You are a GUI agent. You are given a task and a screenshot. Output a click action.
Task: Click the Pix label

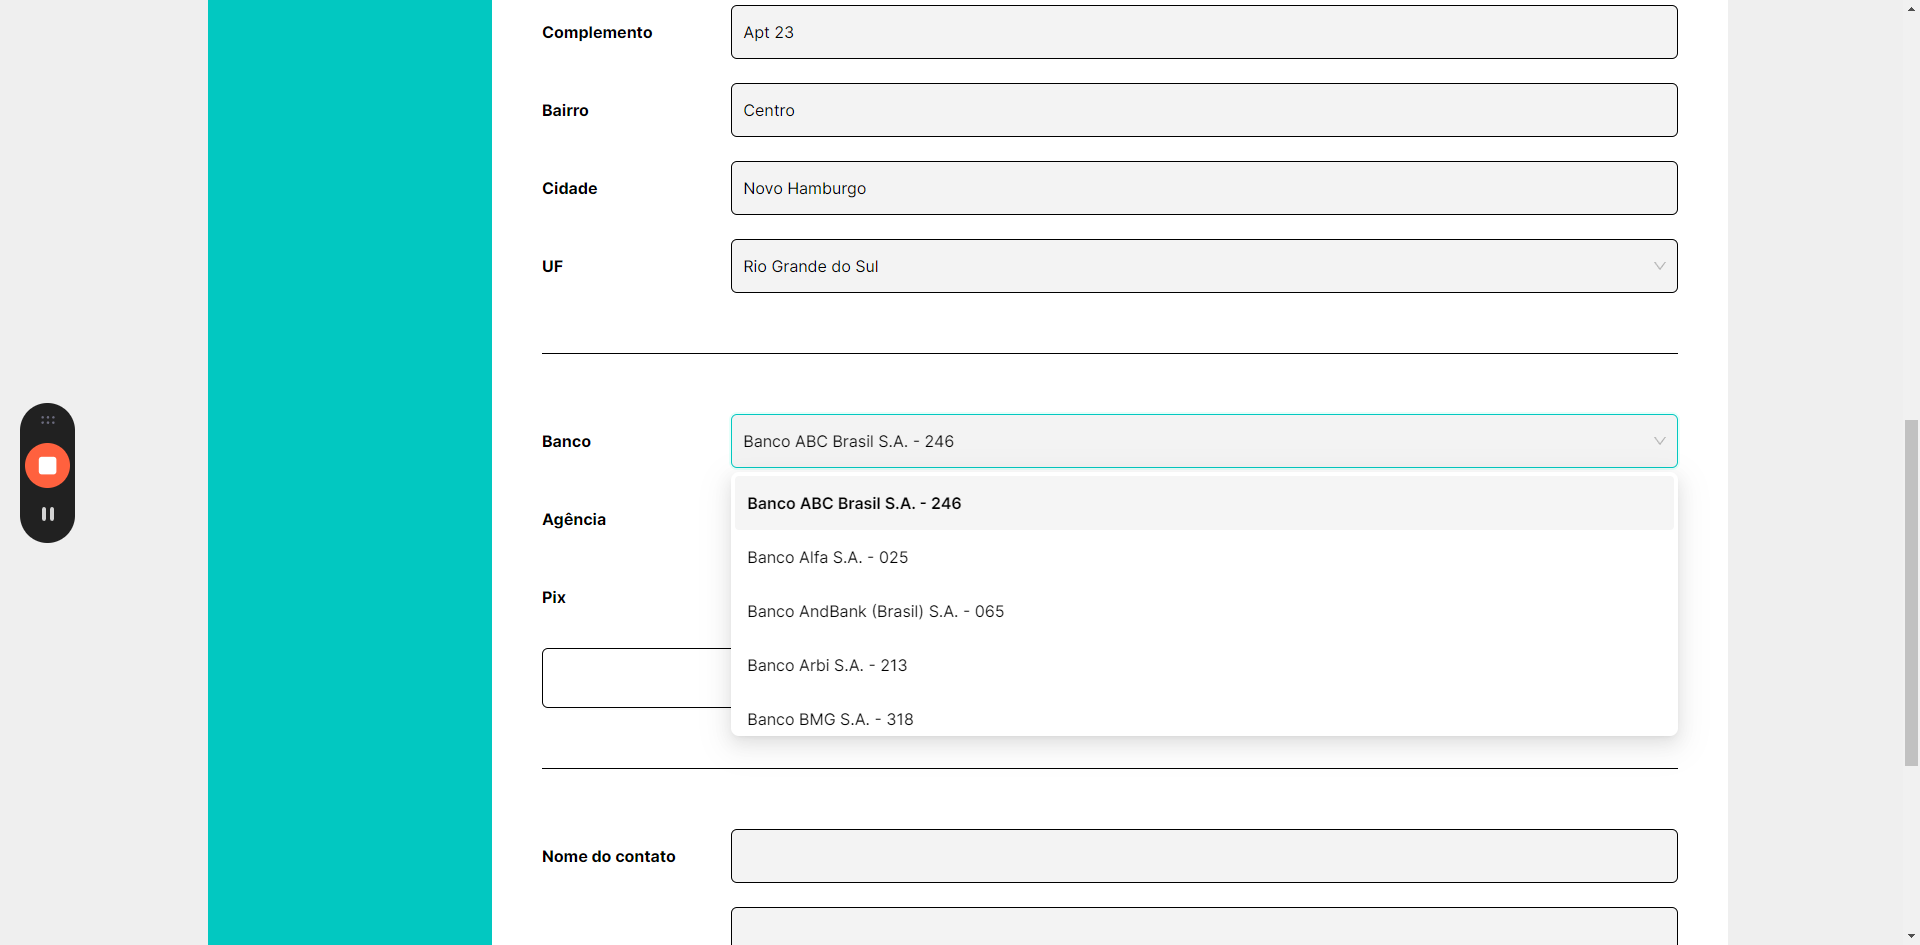point(554,597)
